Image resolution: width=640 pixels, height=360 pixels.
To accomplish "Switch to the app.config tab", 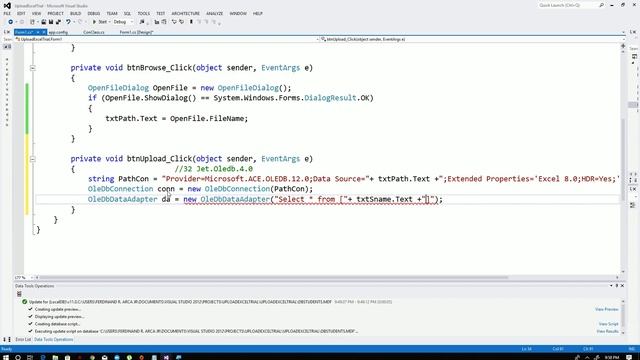I will (58, 32).
